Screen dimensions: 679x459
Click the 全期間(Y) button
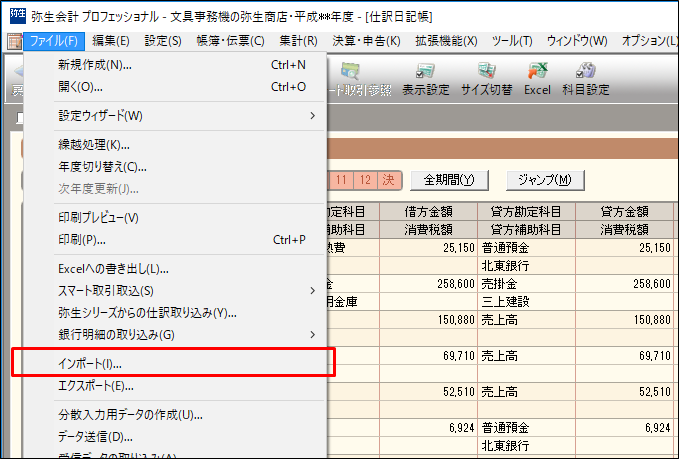[449, 180]
